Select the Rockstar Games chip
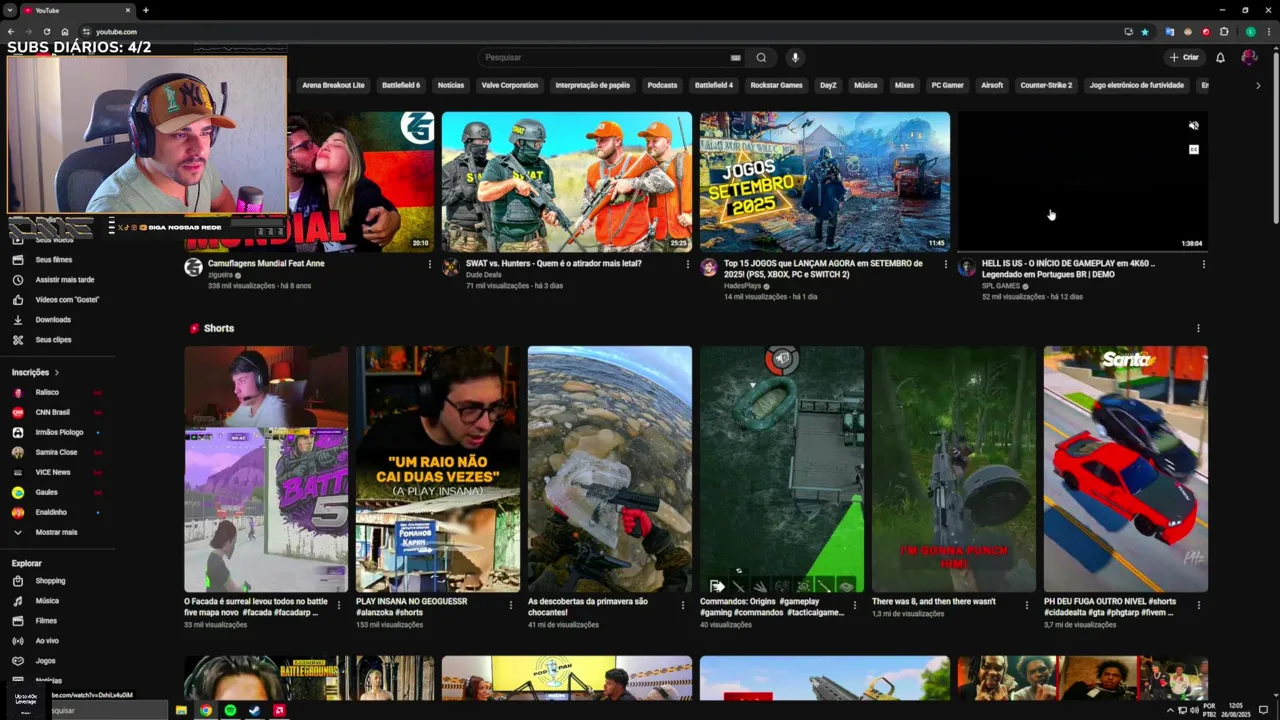 pyautogui.click(x=776, y=85)
